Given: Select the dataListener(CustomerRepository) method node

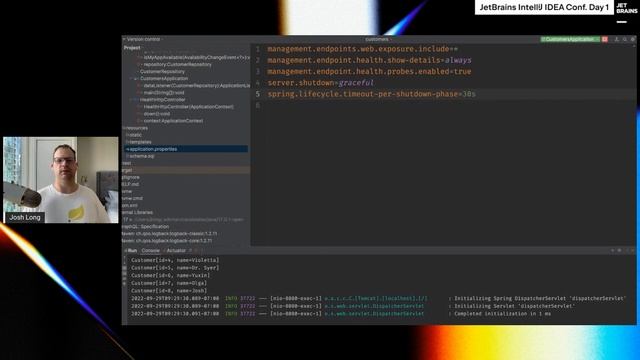Looking at the screenshot, I should tap(196, 86).
